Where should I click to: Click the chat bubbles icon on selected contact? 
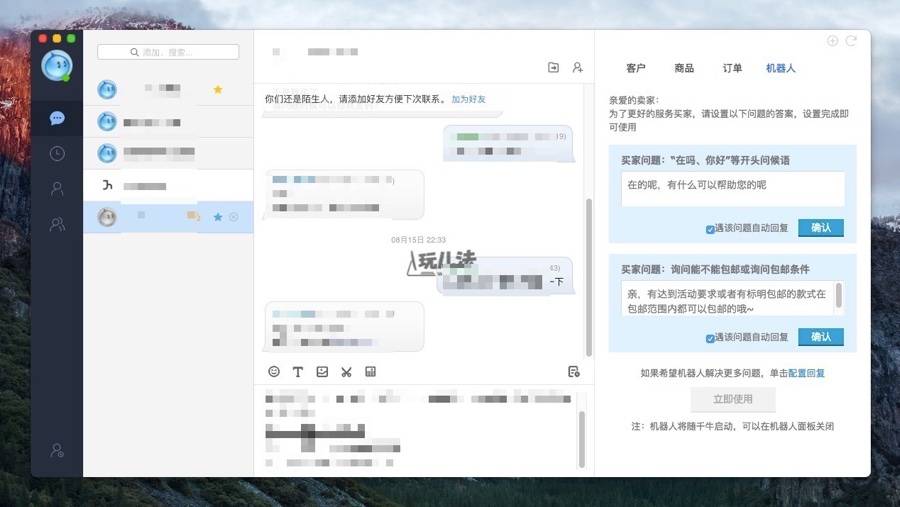coord(193,216)
